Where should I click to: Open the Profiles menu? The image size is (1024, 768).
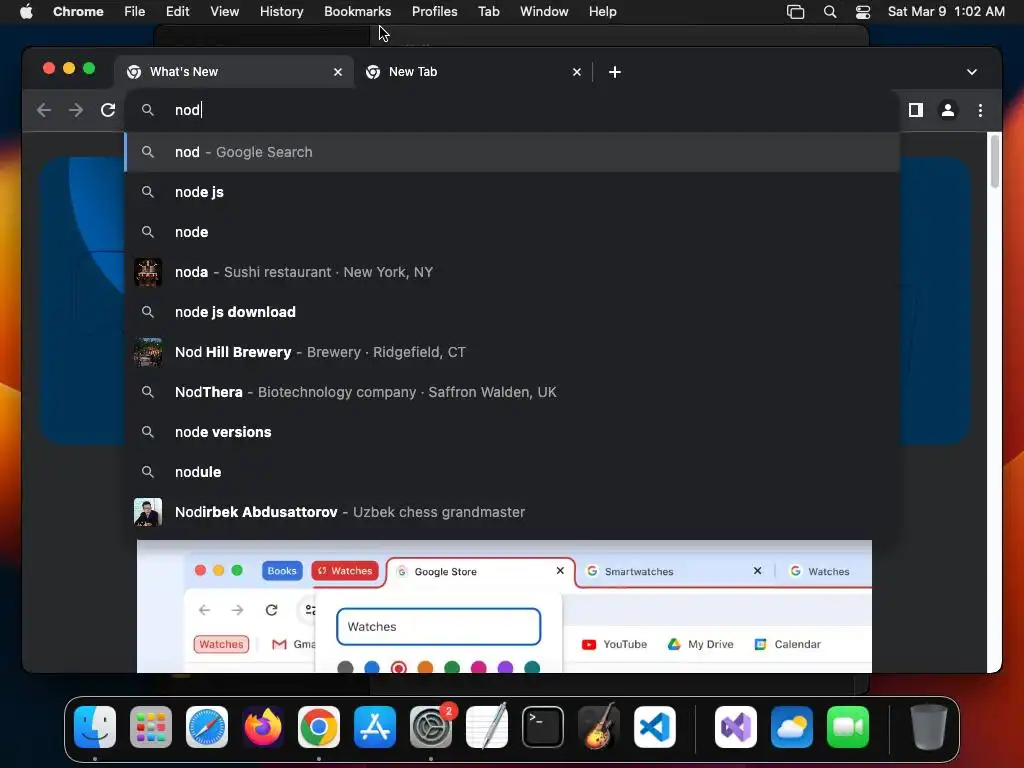(x=434, y=11)
